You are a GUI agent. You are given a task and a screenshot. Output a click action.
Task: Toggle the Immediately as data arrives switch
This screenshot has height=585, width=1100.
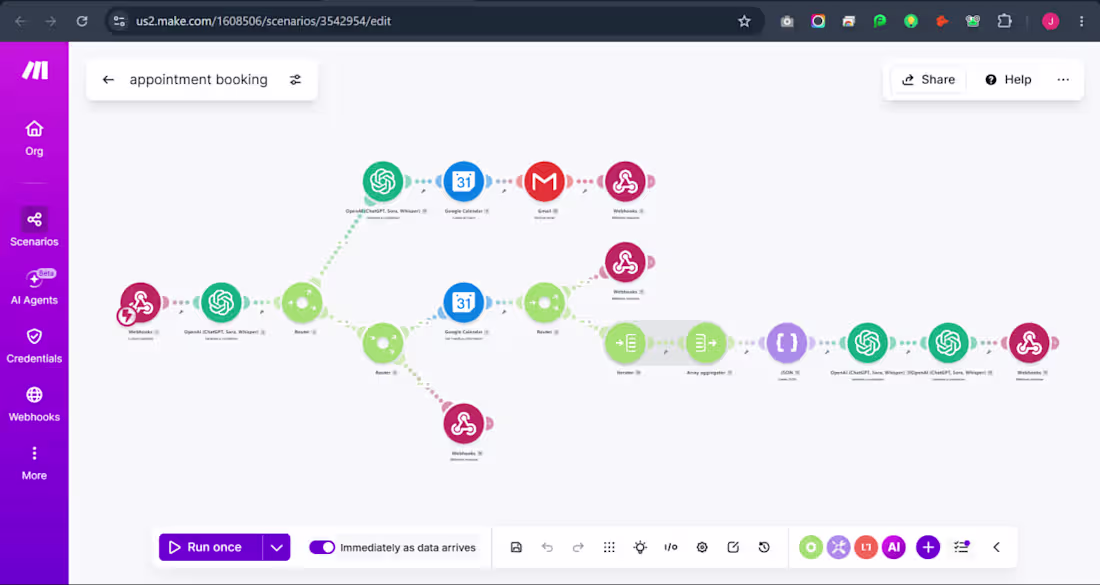point(322,547)
